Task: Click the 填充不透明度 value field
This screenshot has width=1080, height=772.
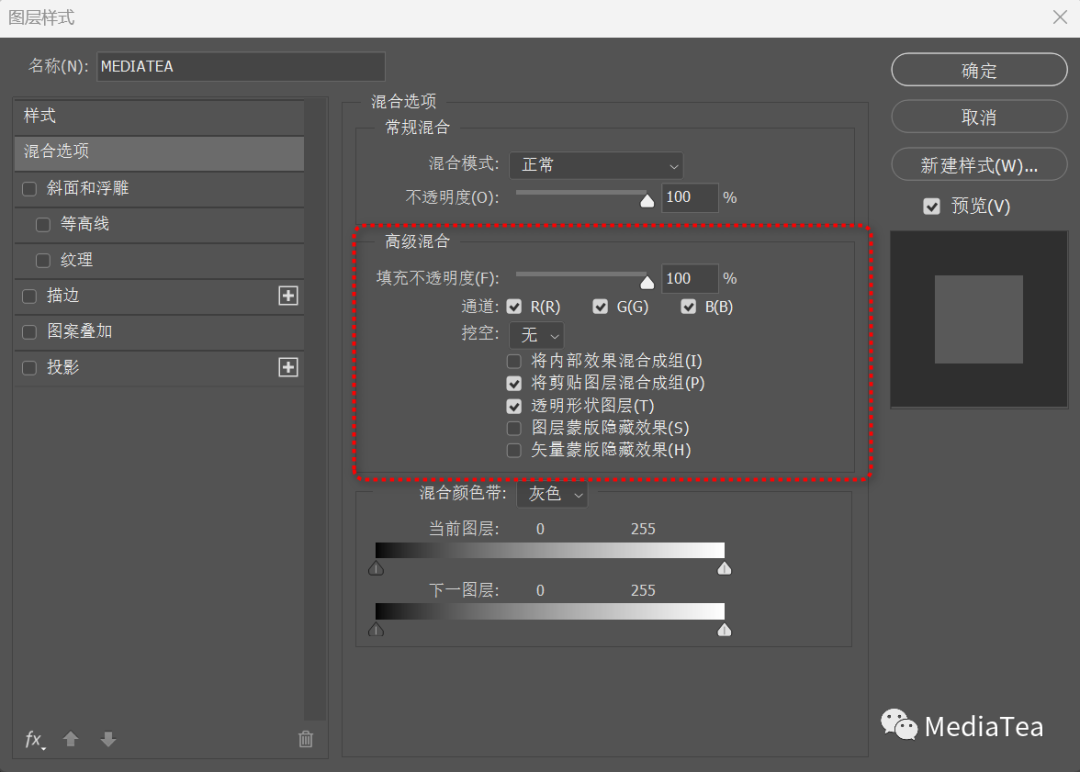Action: tap(689, 279)
